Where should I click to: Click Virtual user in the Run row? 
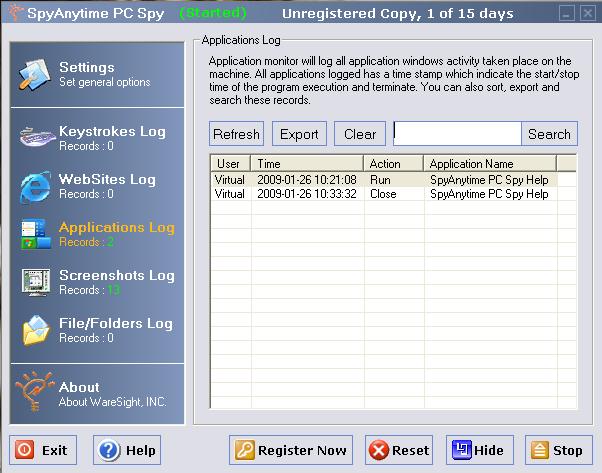230,180
